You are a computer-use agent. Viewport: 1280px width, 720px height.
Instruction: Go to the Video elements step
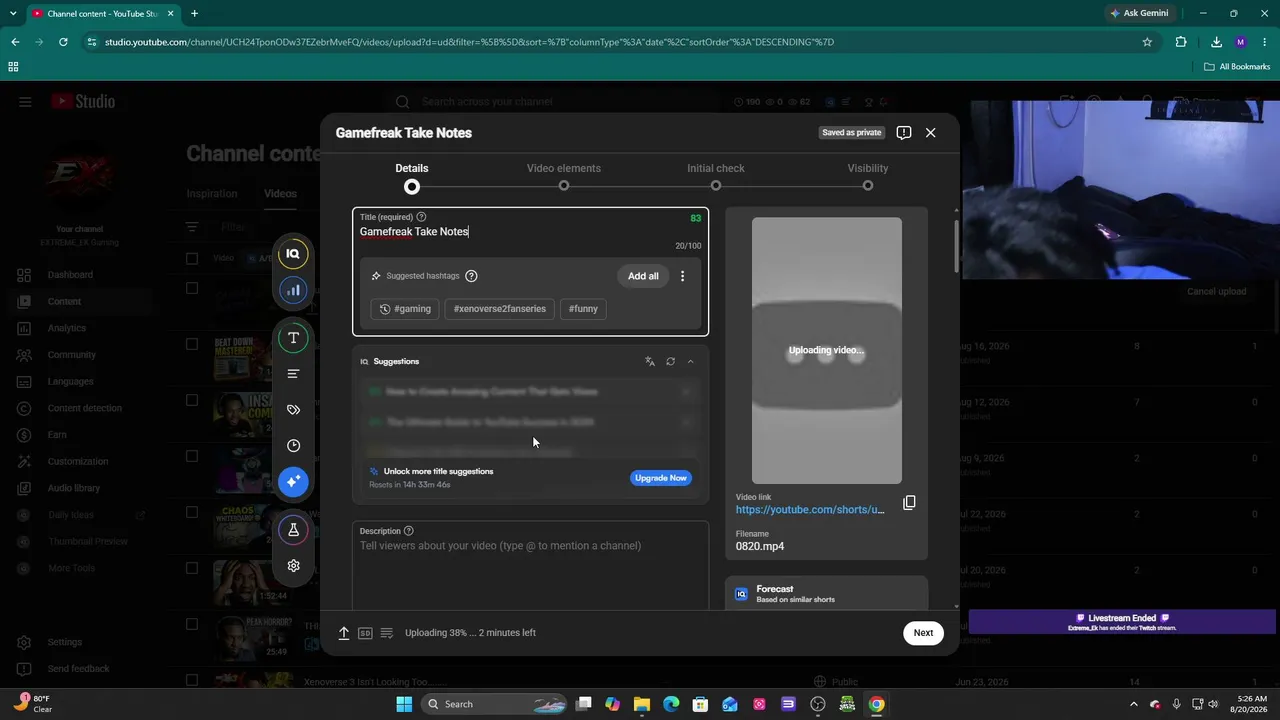pyautogui.click(x=564, y=178)
